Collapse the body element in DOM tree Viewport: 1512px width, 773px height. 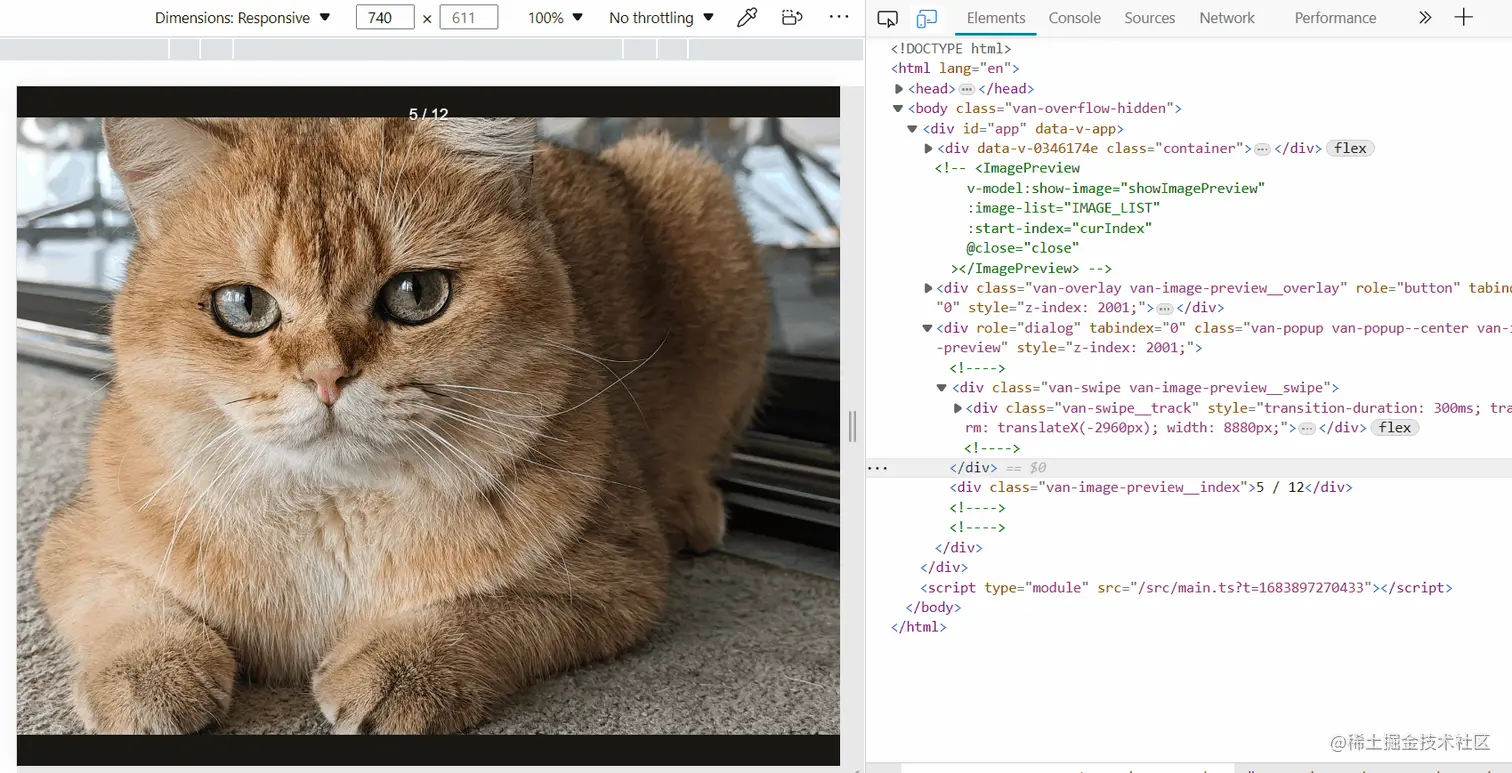897,107
